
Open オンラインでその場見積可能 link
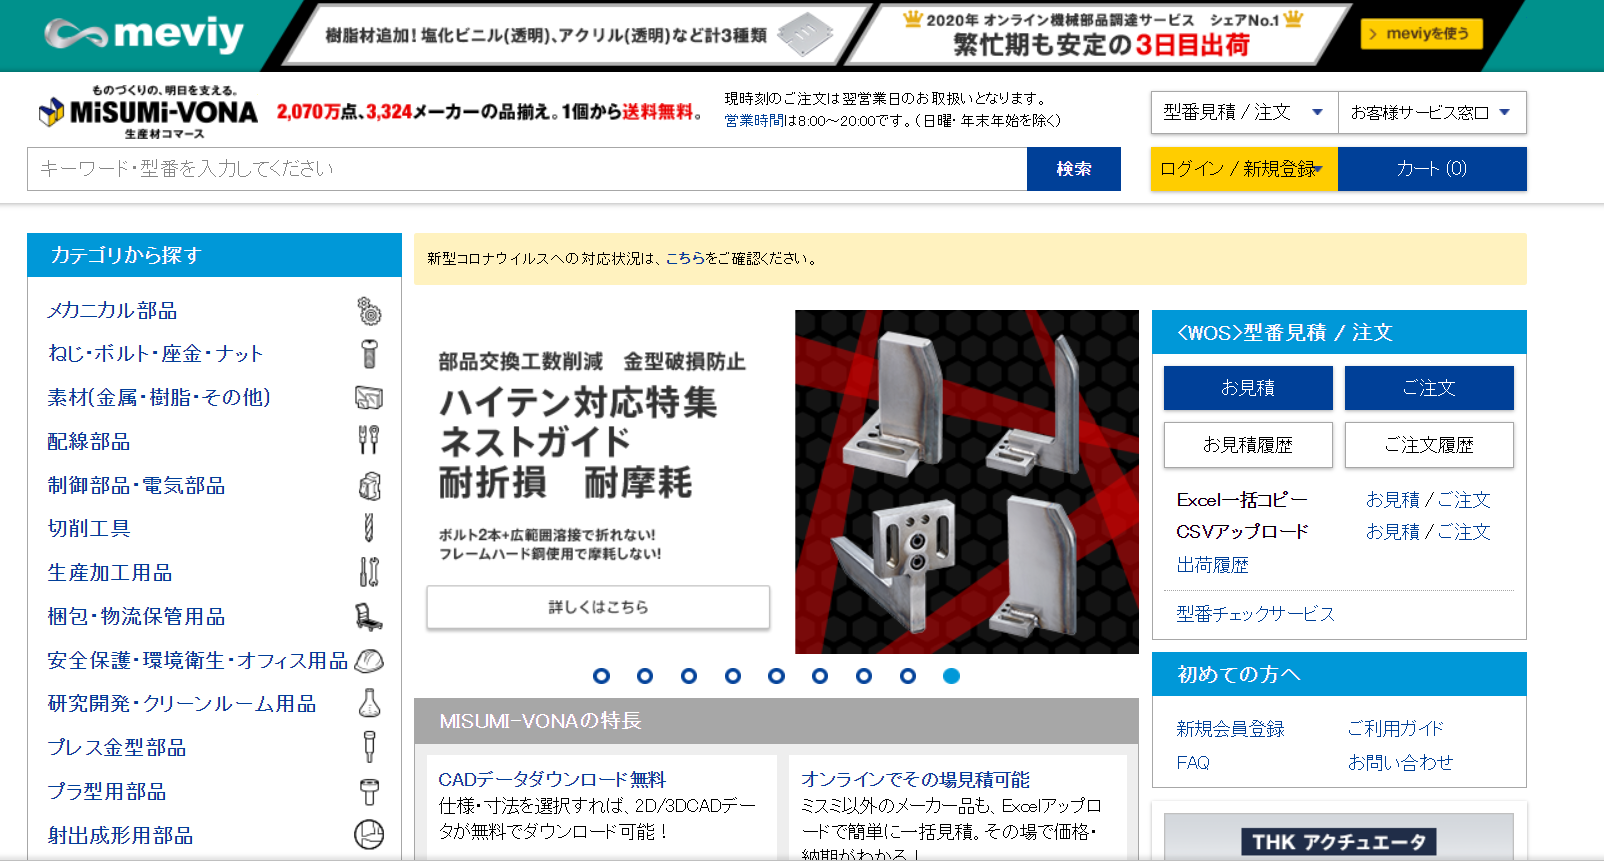tap(915, 780)
